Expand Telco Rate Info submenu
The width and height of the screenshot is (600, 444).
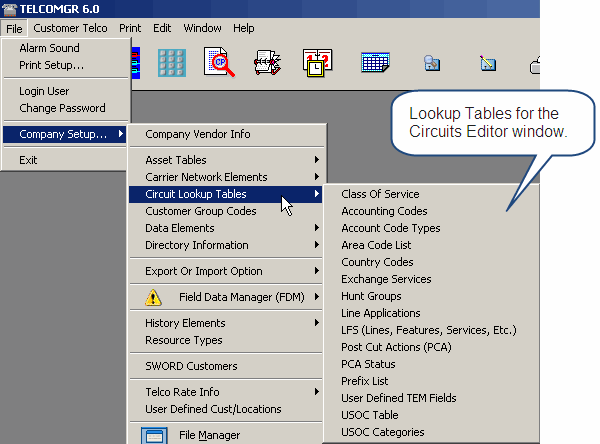[x=226, y=392]
